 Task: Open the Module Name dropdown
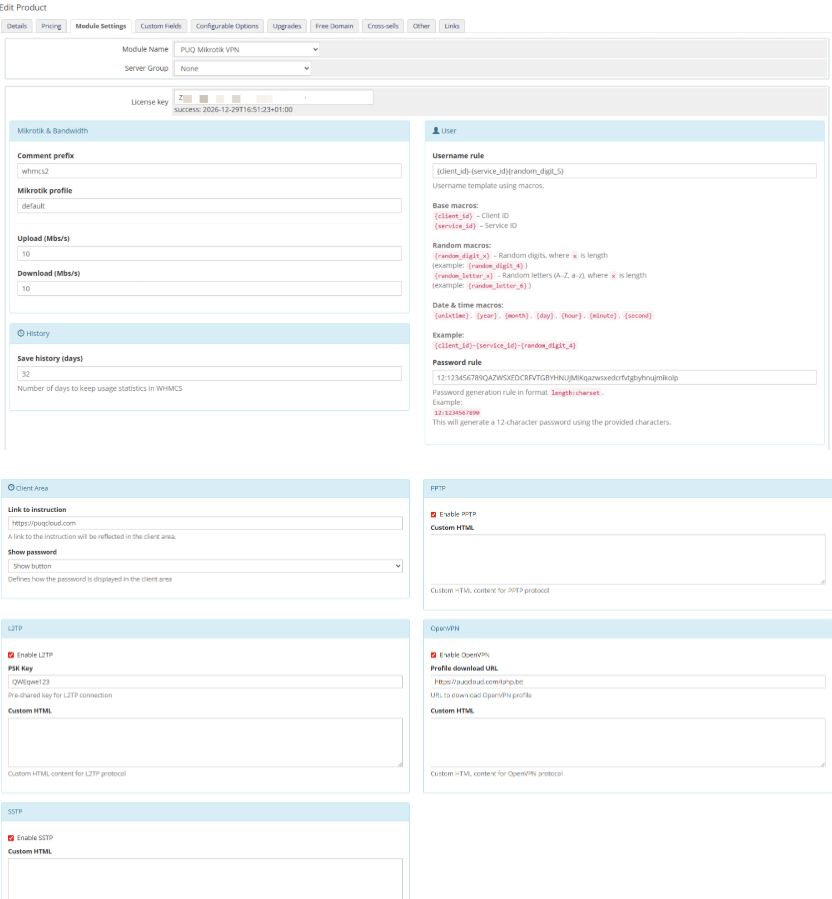coord(246,49)
